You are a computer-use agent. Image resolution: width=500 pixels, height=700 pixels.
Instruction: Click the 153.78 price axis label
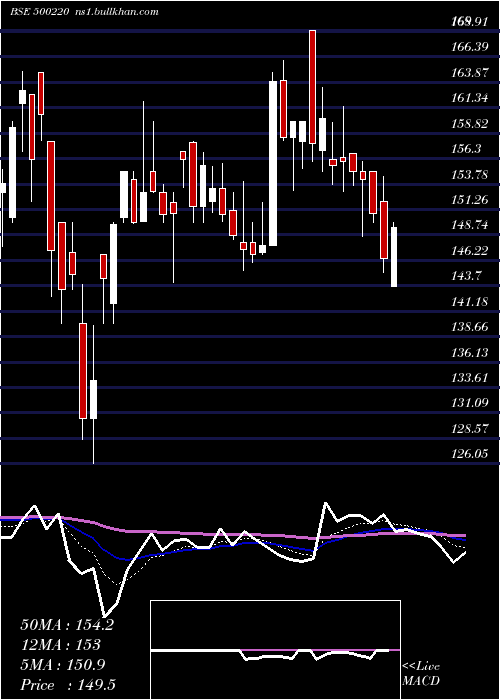pos(469,175)
